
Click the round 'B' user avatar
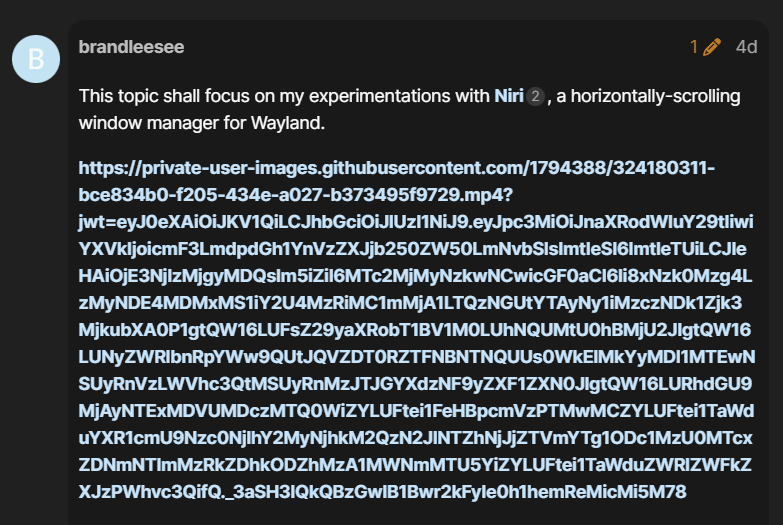coord(36,60)
